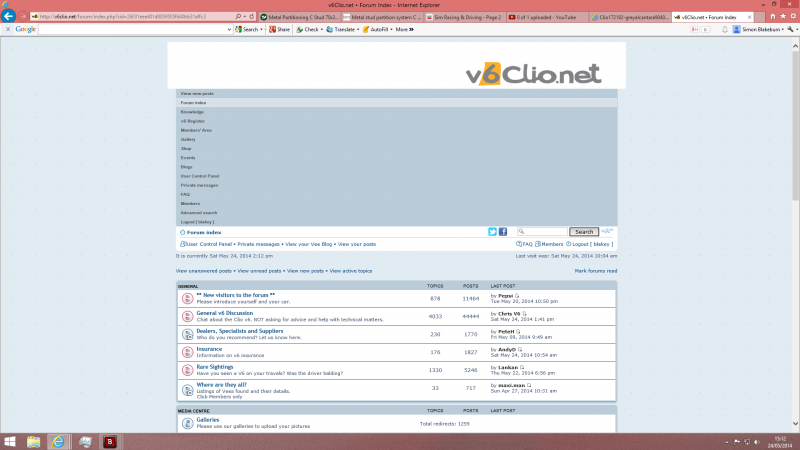Click the Twitter icon
The width and height of the screenshot is (800, 450).
492,232
